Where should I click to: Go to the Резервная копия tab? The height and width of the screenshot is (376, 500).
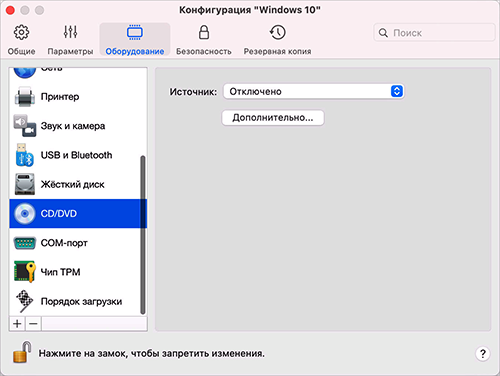tap(277, 39)
